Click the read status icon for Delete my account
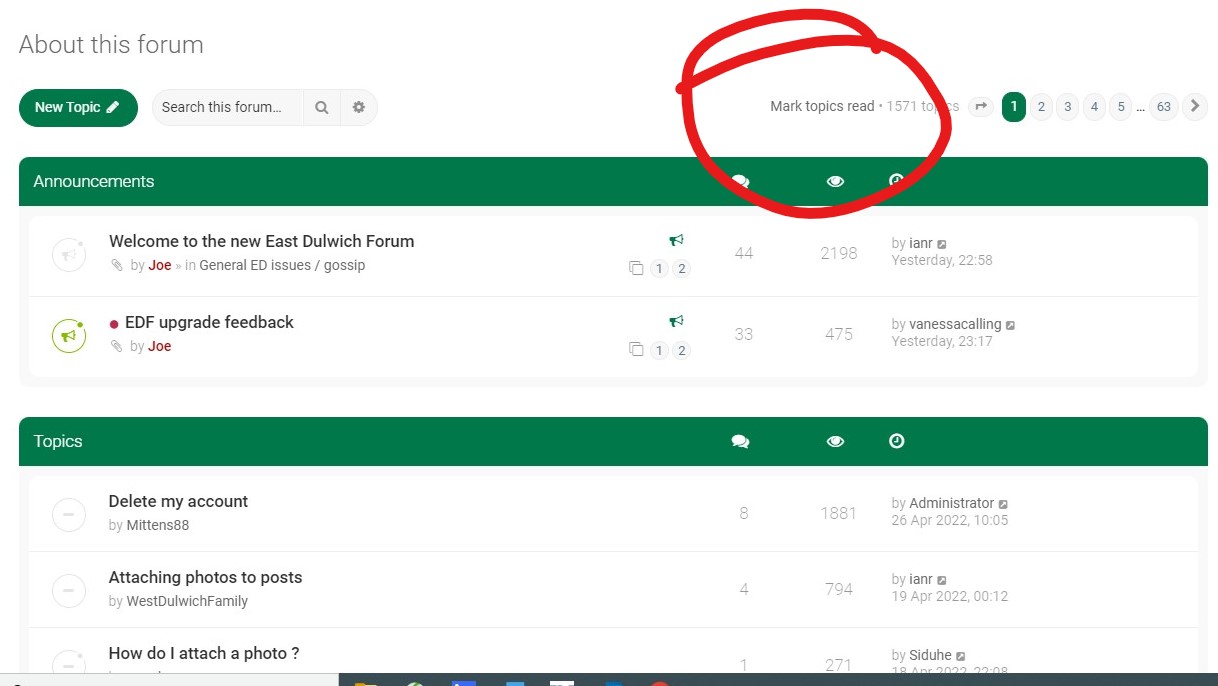This screenshot has width=1218, height=686. (x=69, y=514)
